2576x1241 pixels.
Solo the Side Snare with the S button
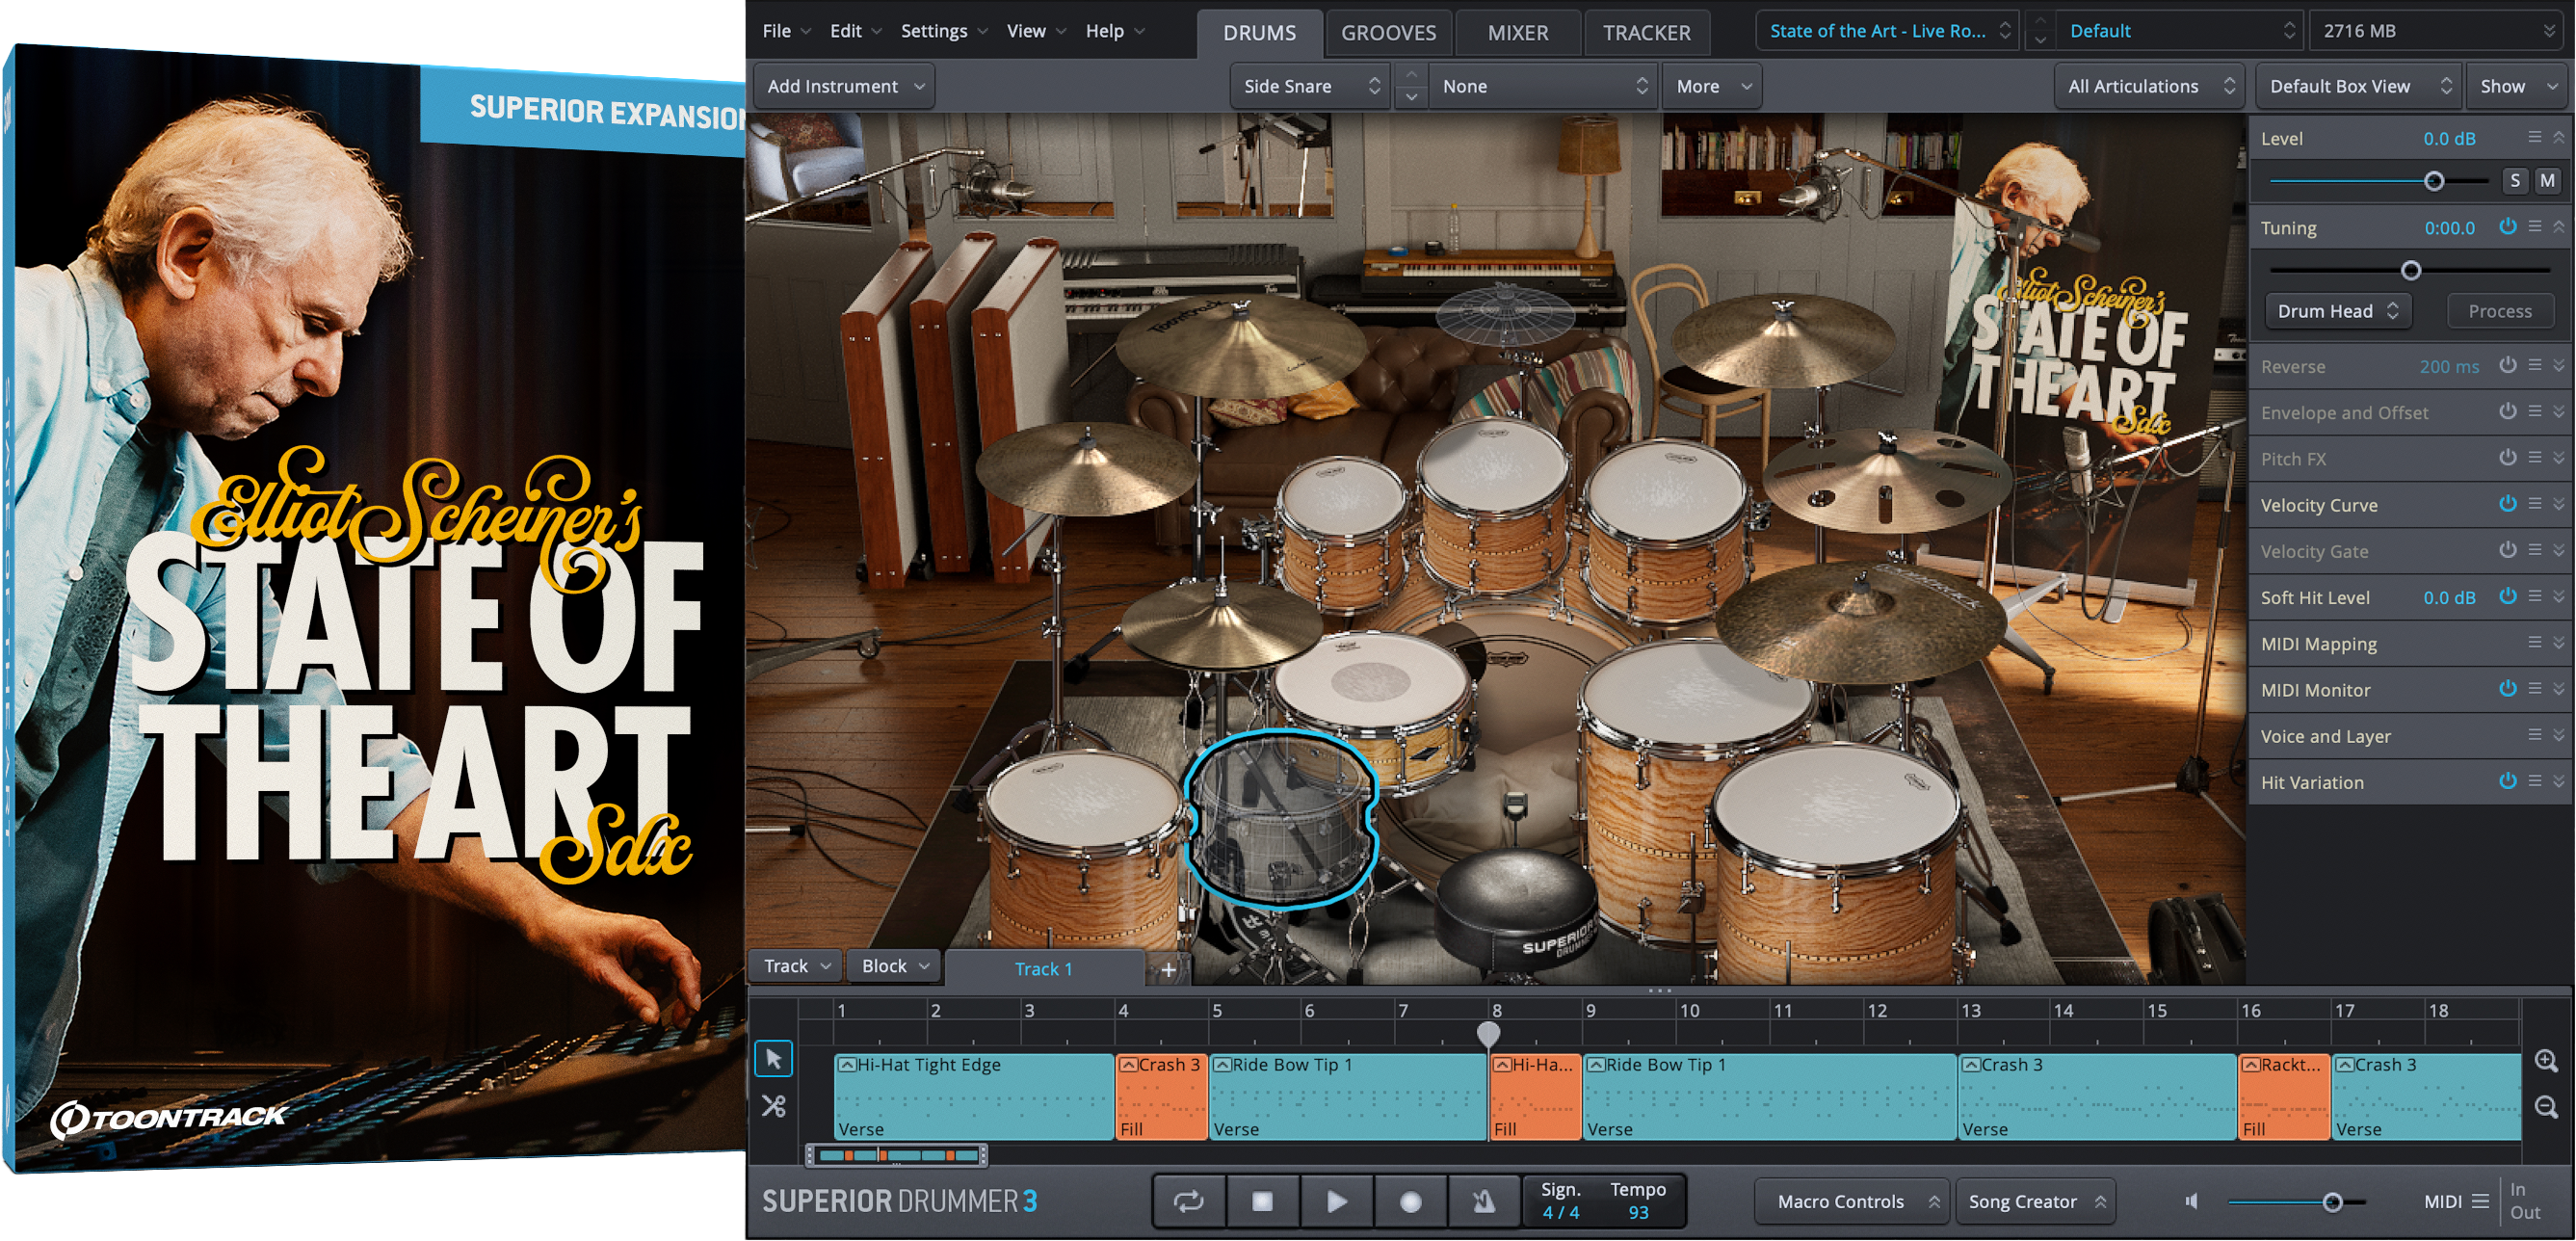[2515, 181]
